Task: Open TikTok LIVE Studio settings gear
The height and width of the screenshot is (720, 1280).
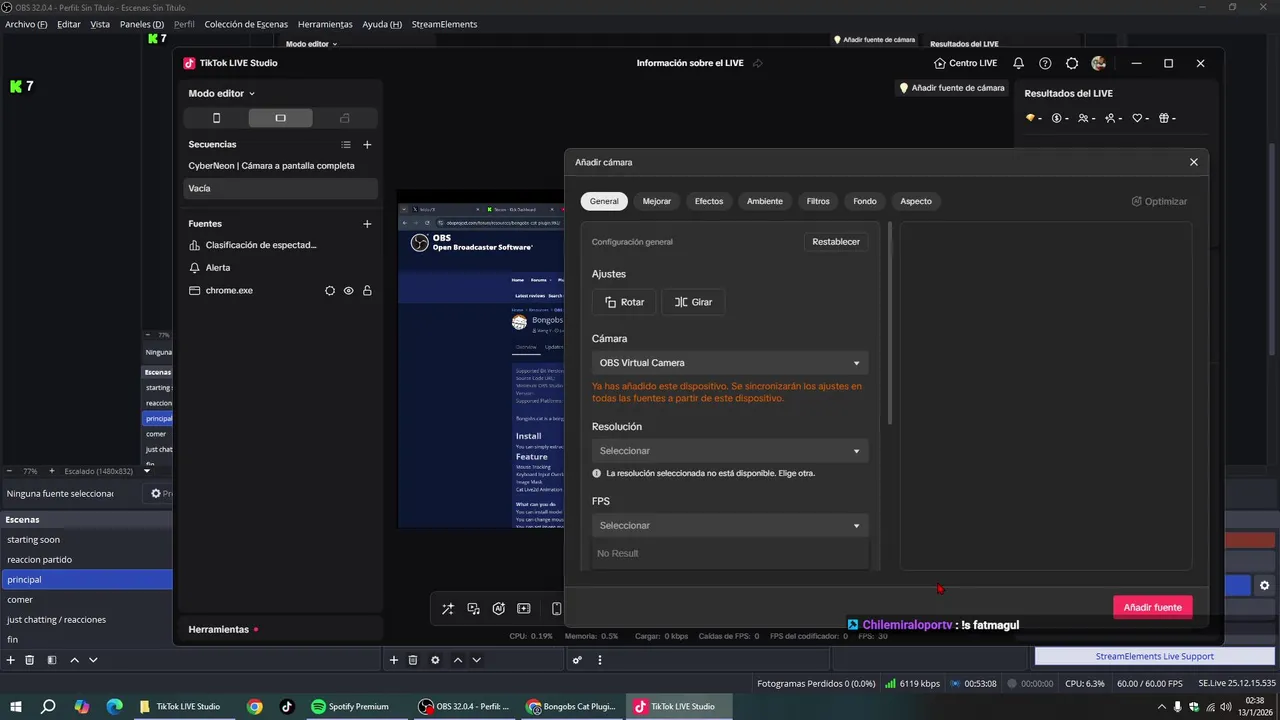Action: pyautogui.click(x=1072, y=63)
